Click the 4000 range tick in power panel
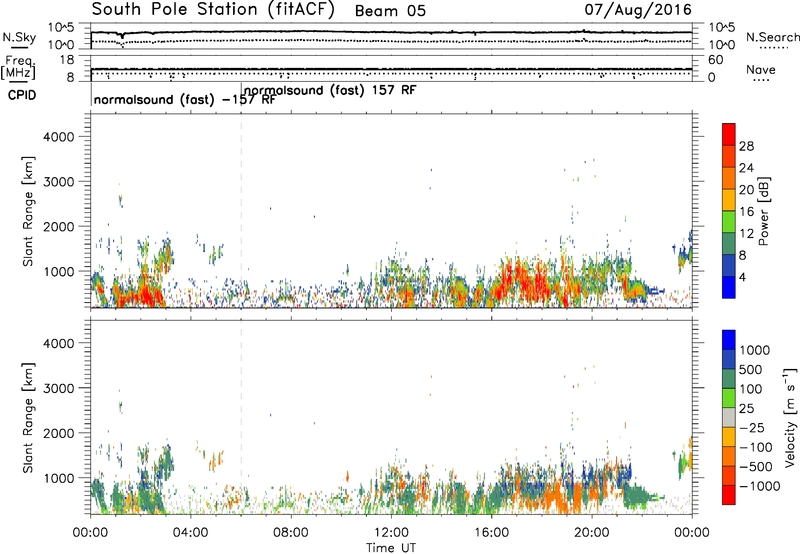Screen dimensions: 800x554 click(59, 137)
